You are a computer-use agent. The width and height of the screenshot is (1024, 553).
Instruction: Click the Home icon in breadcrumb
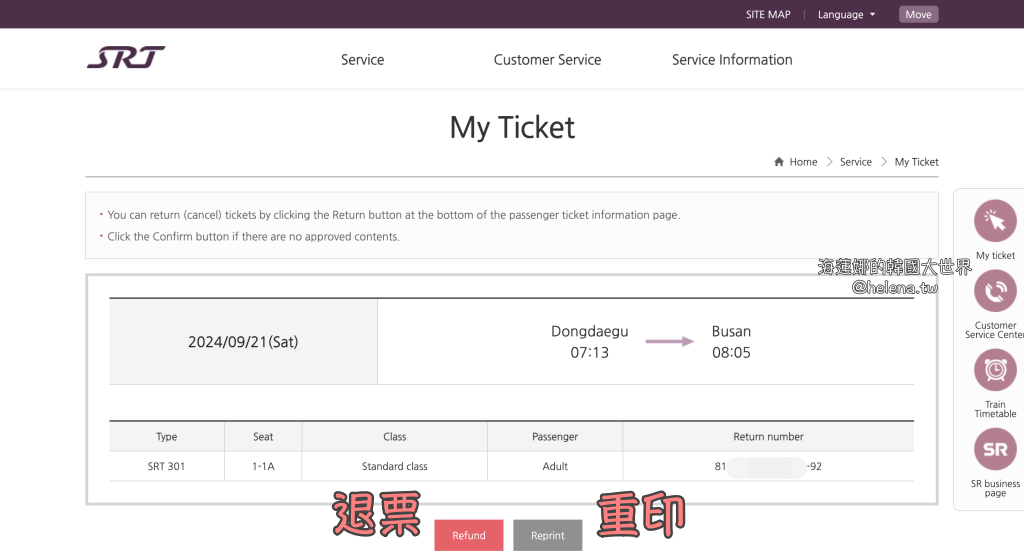pyautogui.click(x=779, y=162)
